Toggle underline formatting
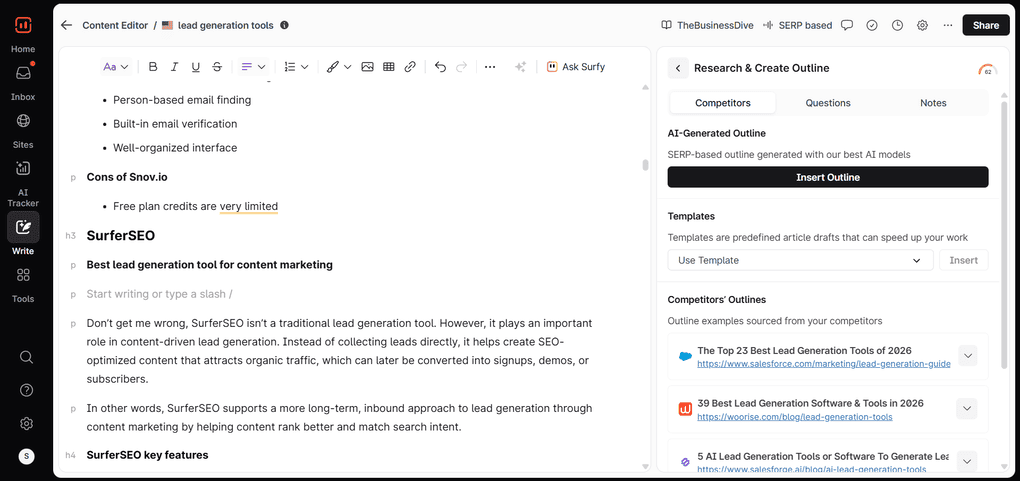This screenshot has height=481, width=1020. tap(196, 66)
